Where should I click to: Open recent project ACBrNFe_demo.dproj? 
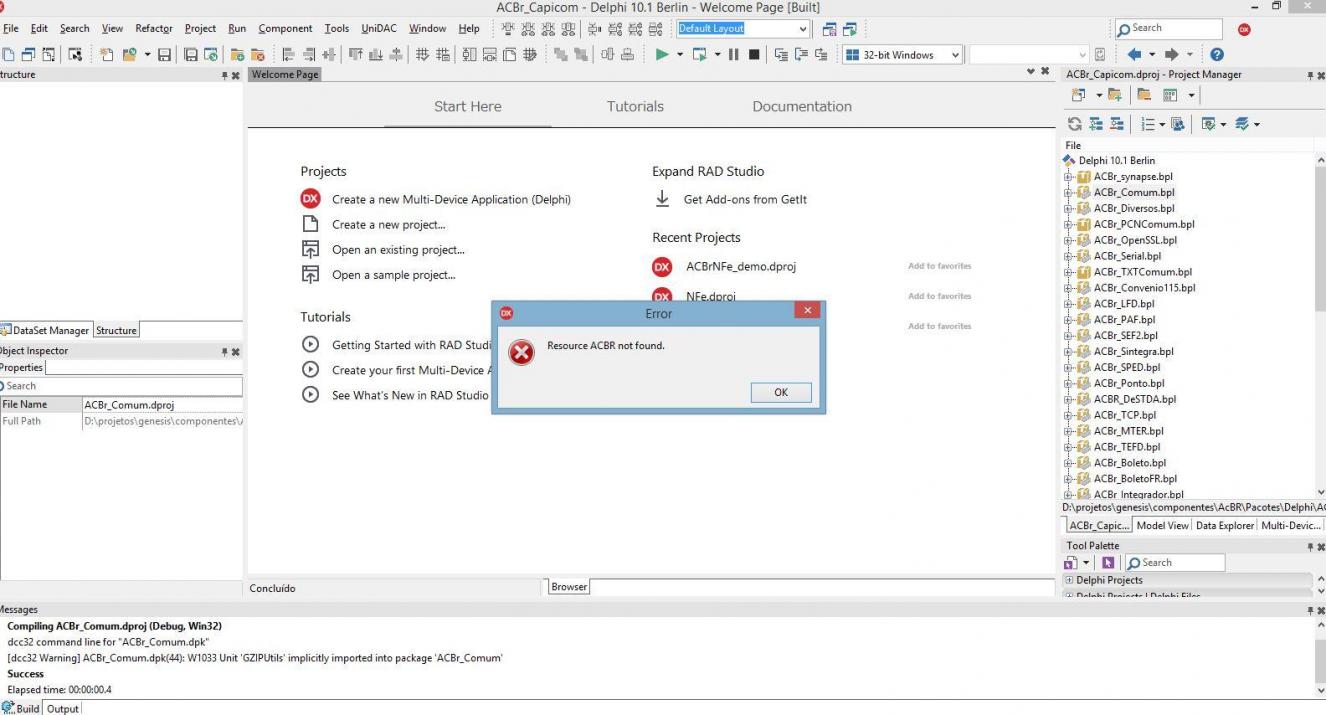click(741, 266)
